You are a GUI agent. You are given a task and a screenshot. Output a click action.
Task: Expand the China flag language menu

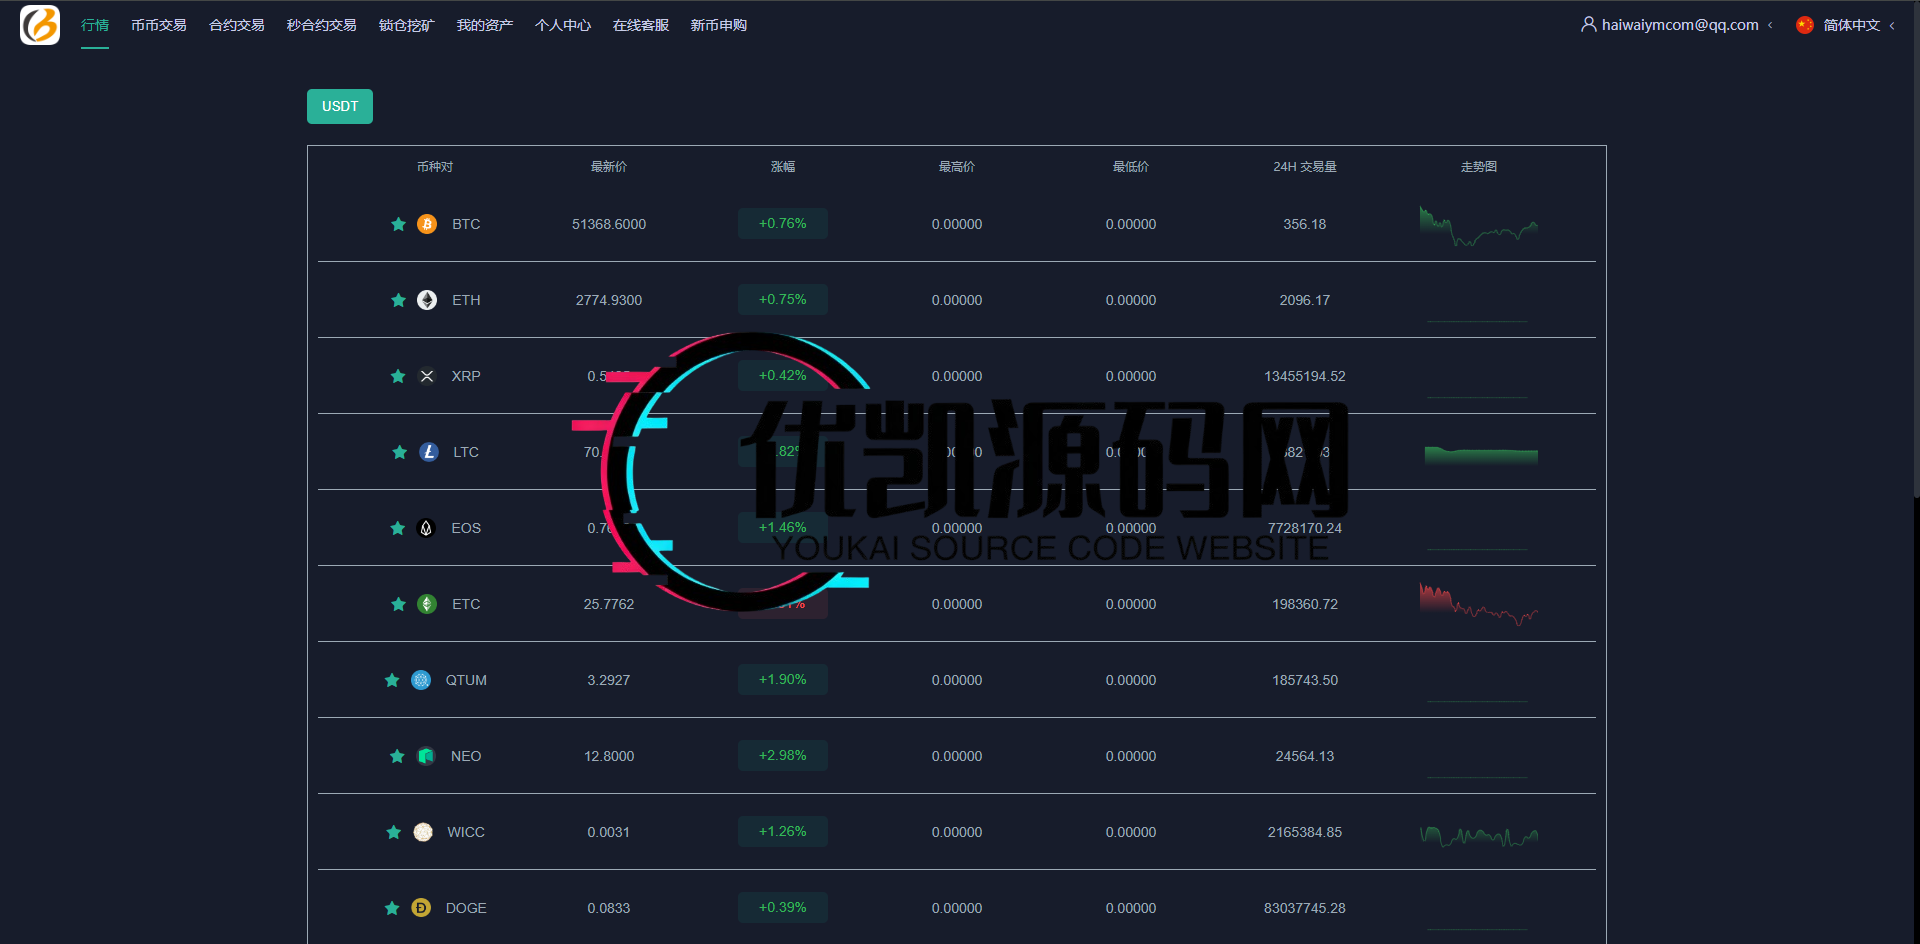(x=1805, y=25)
